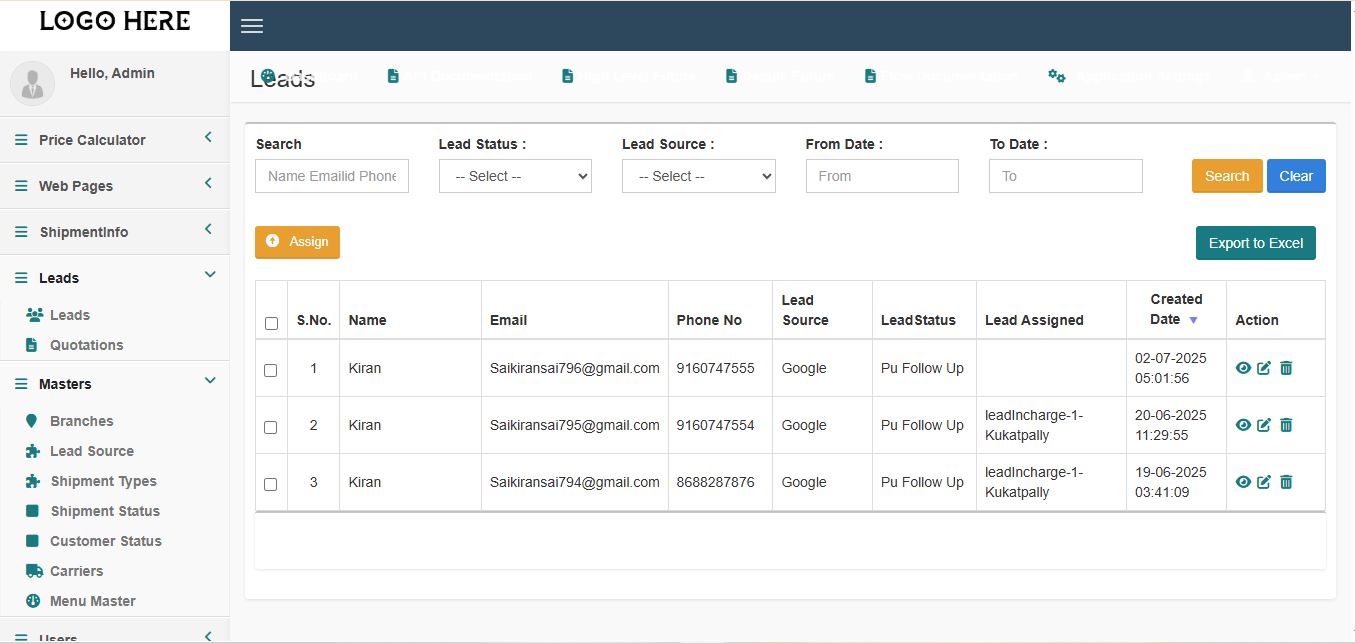Click the From Date input field
This screenshot has height=643, width=1355.
881,176
